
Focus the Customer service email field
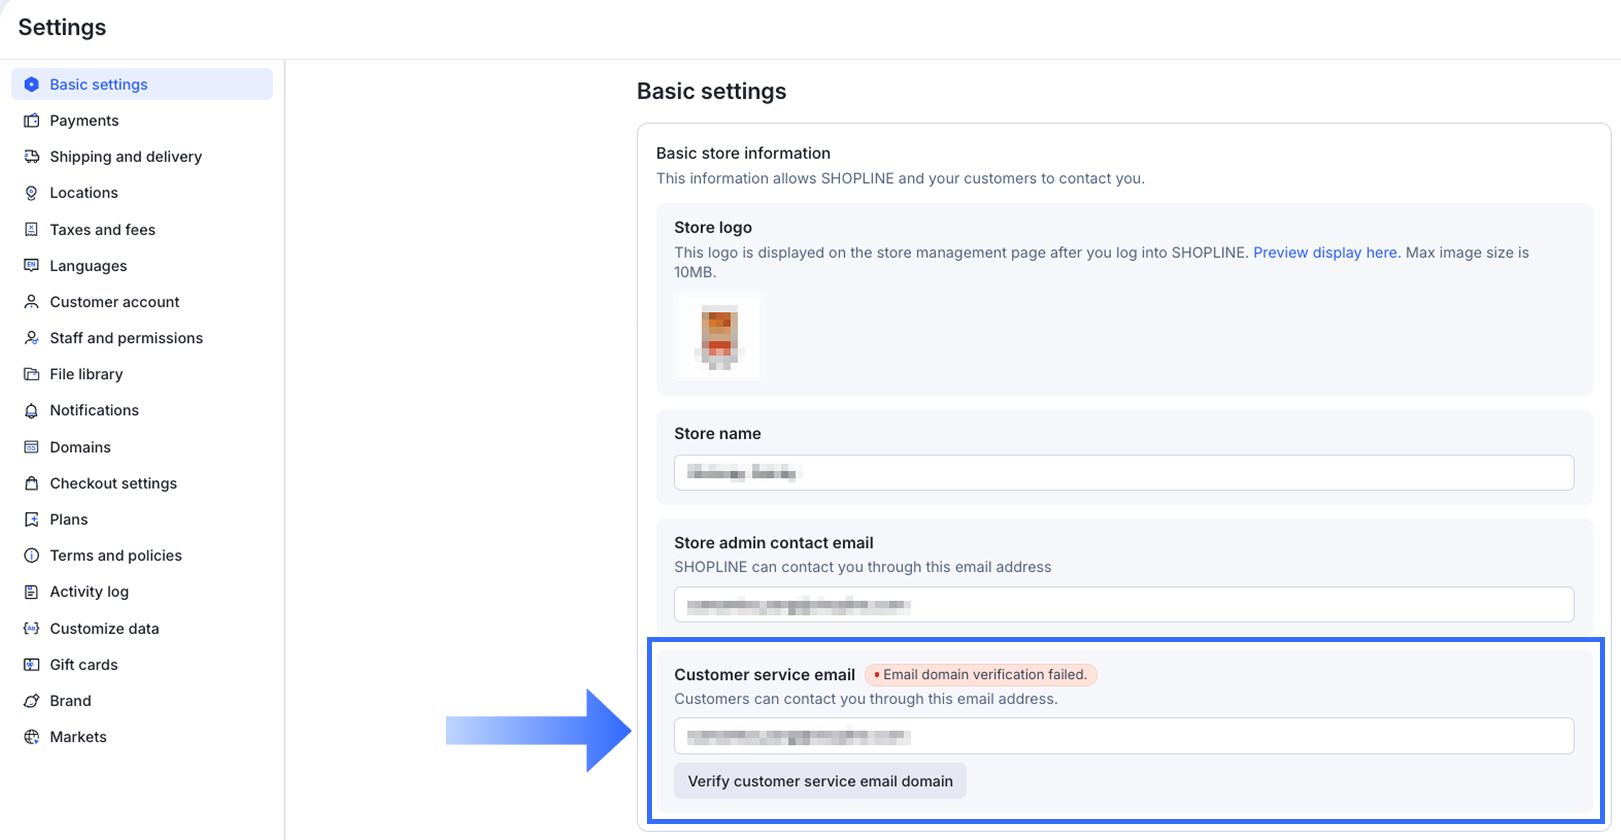coord(1123,737)
